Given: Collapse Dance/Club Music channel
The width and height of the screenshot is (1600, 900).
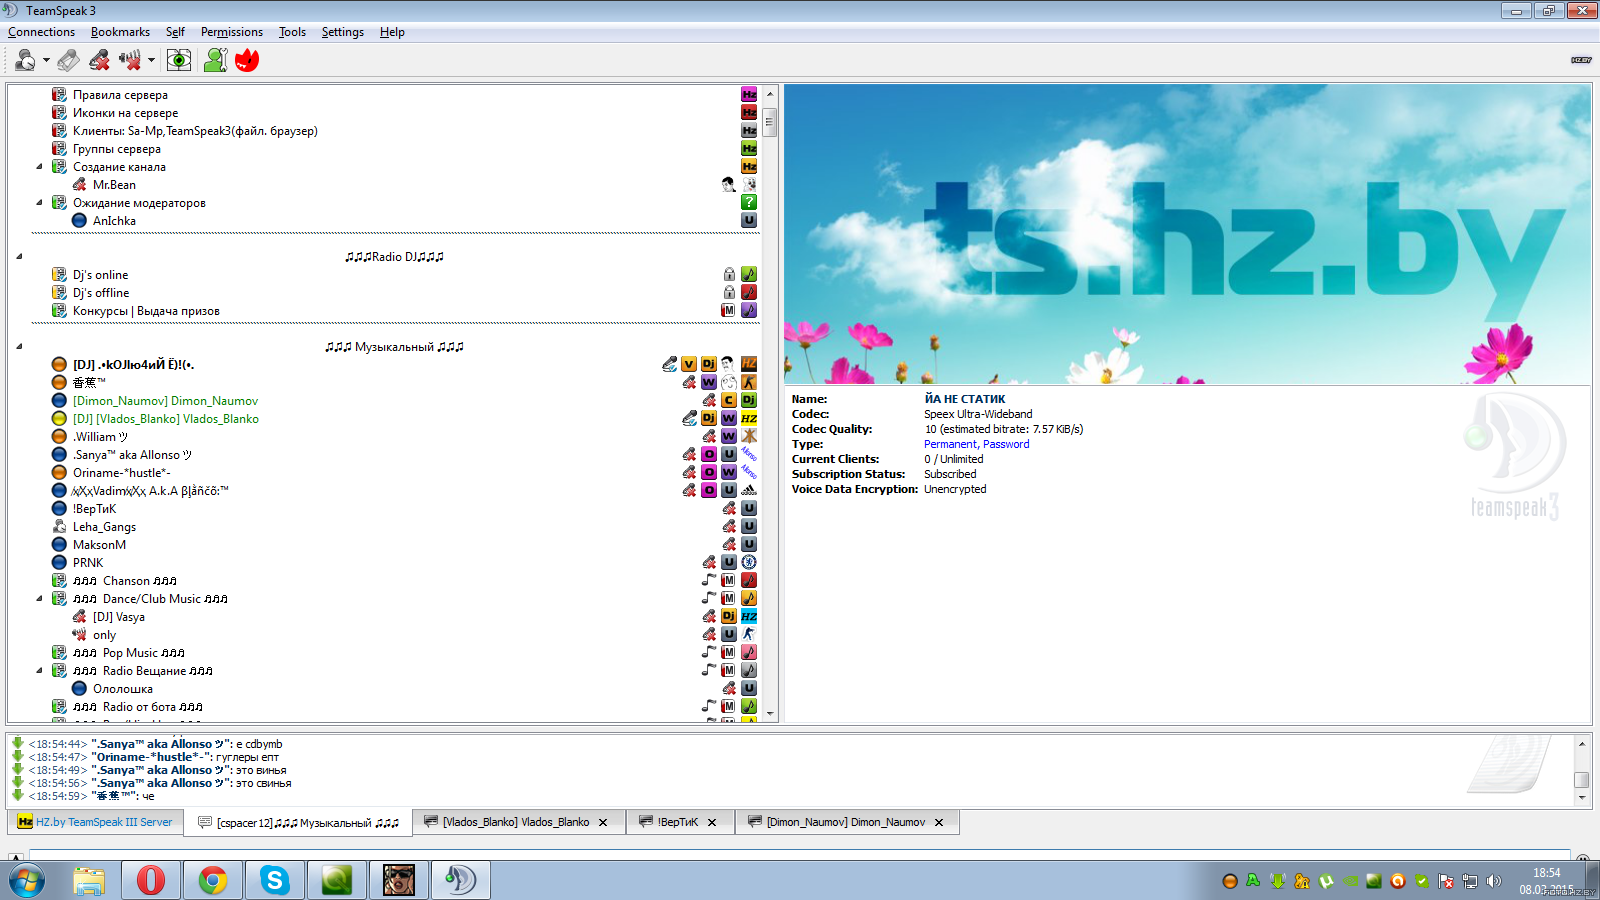Looking at the screenshot, I should pyautogui.click(x=39, y=599).
